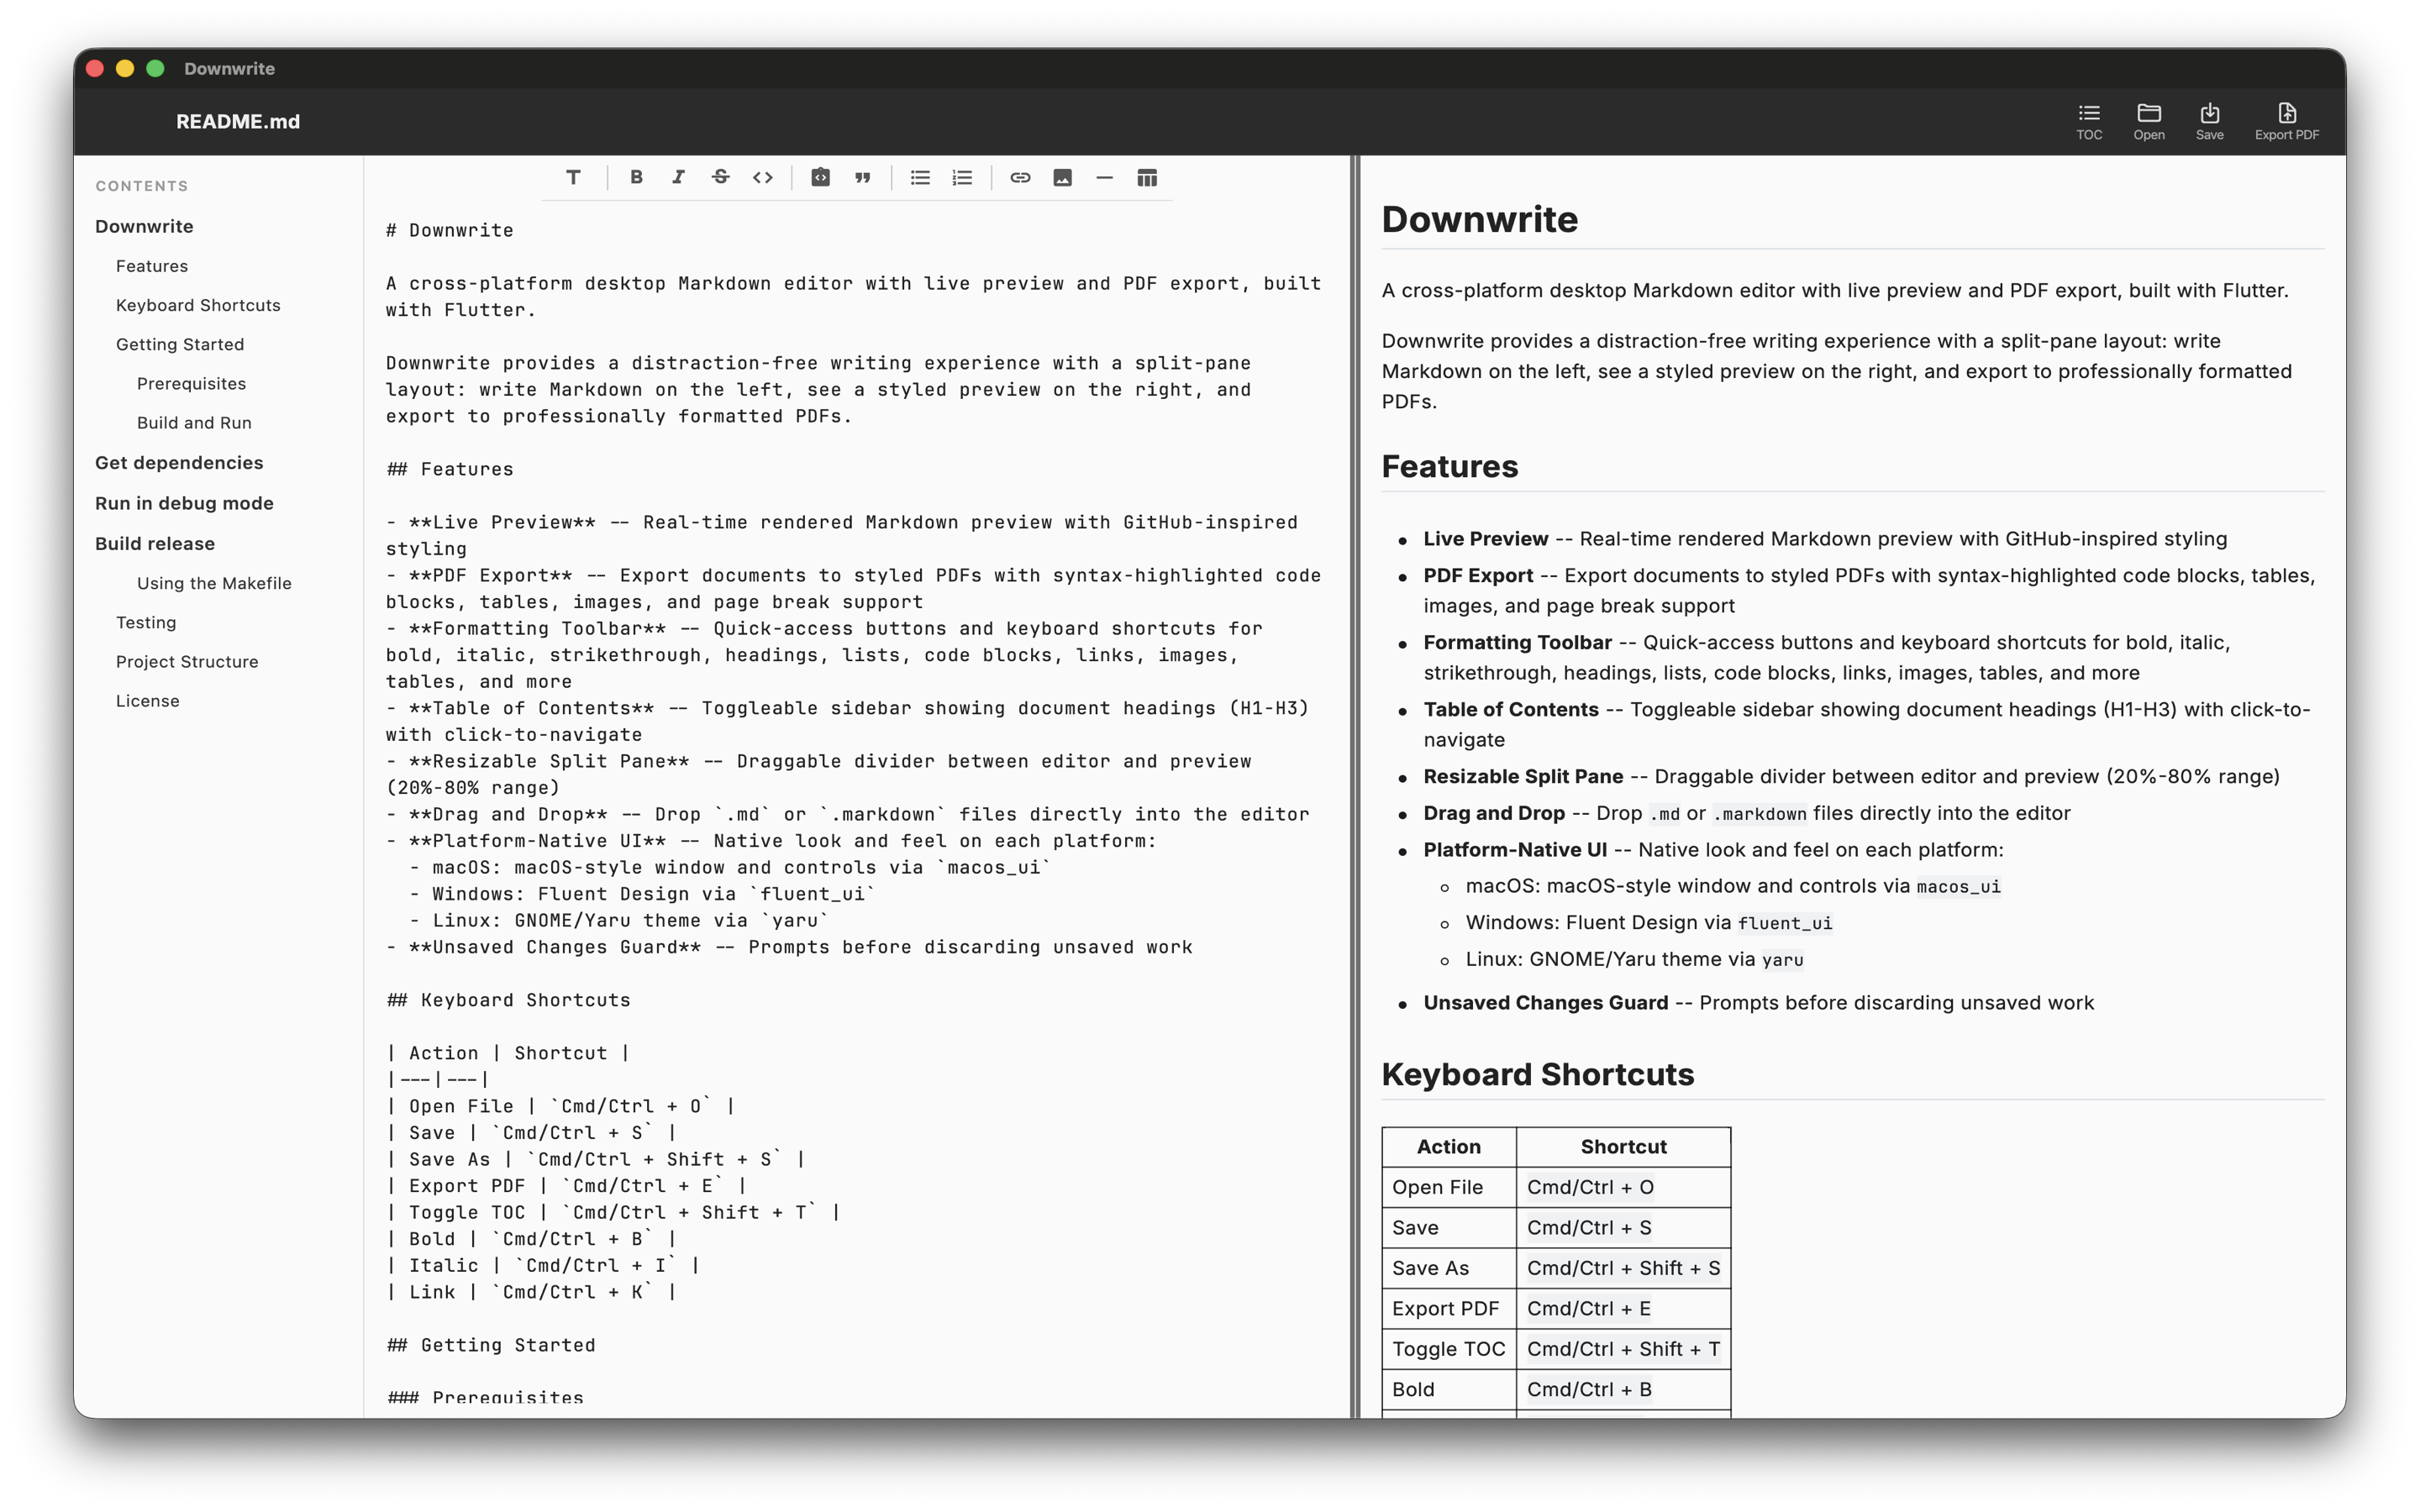Select the italic formatting icon
2420x1512 pixels.
[x=679, y=177]
